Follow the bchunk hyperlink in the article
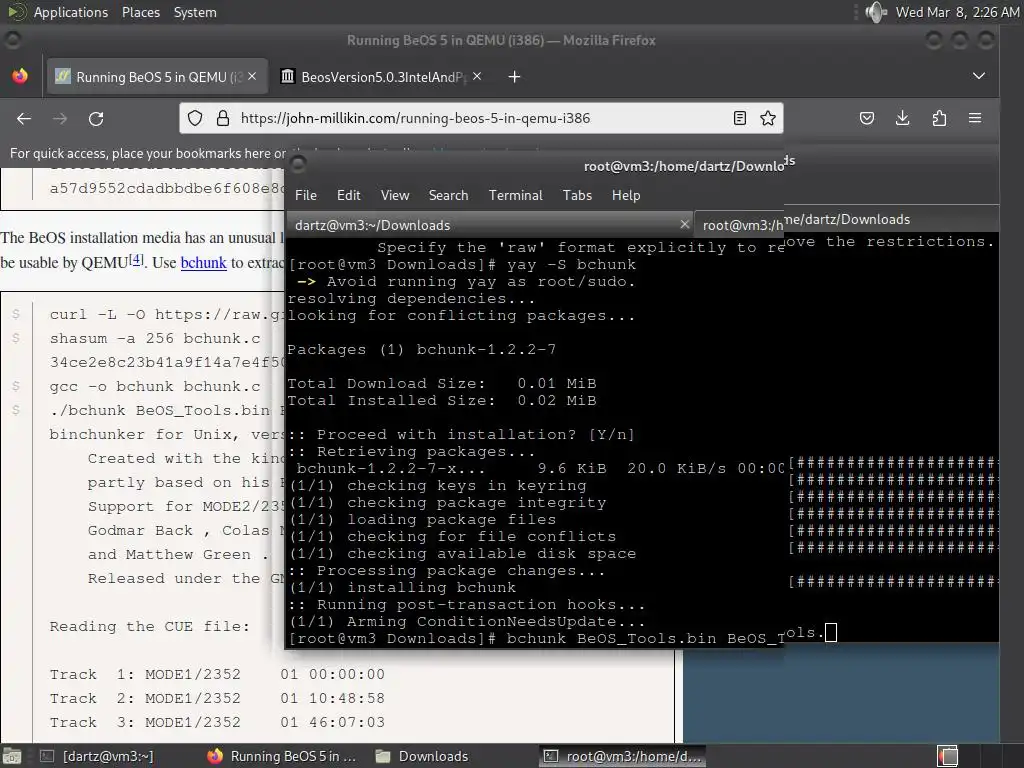1024x768 pixels. (203, 263)
